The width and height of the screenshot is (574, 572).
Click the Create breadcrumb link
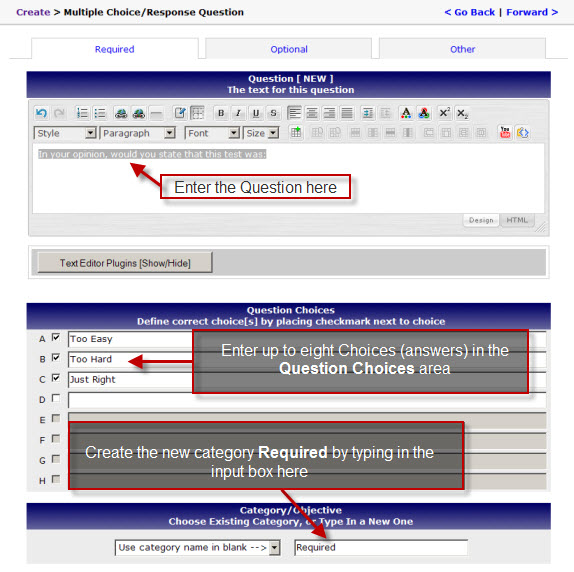33,12
